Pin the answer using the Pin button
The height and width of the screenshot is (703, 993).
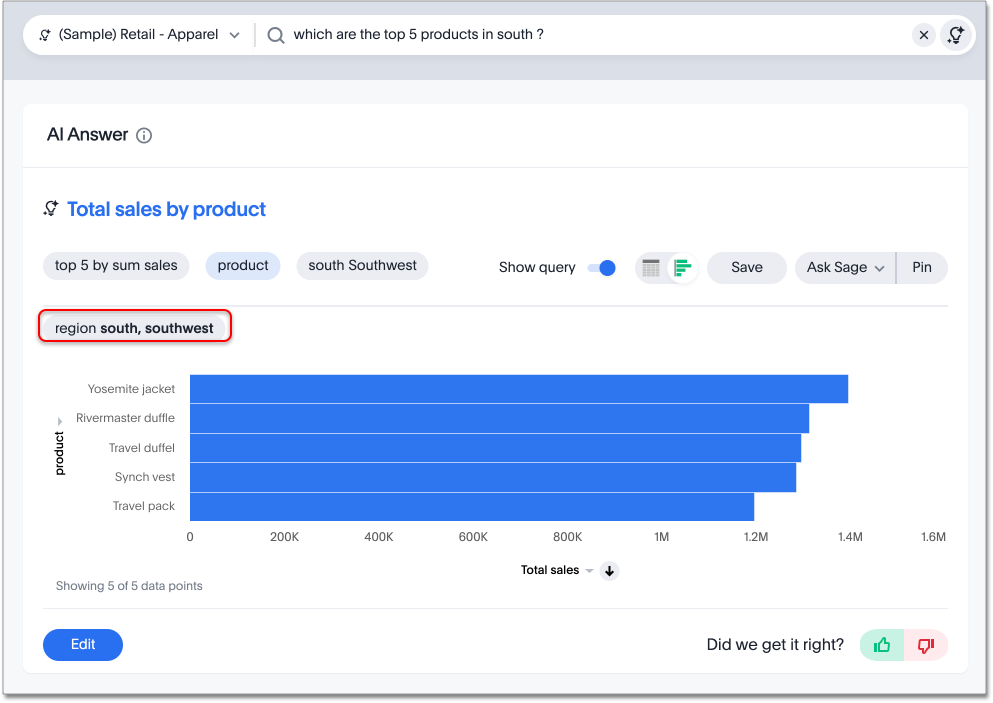pos(921,267)
